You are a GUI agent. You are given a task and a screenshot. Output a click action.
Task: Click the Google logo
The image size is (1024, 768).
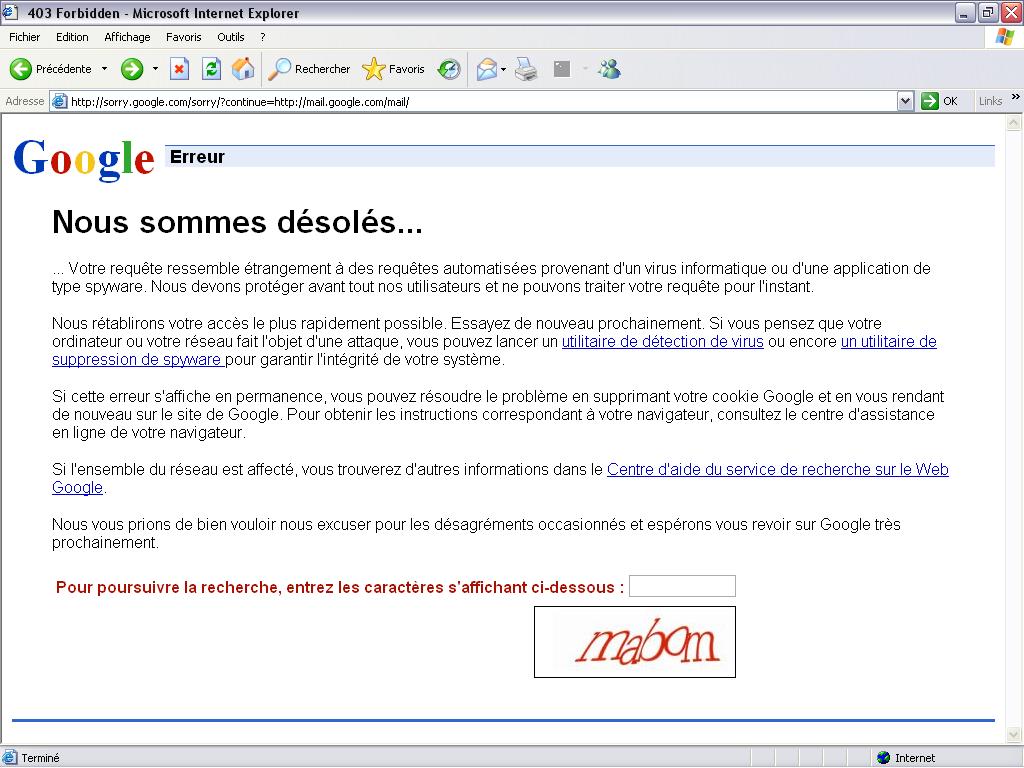pyautogui.click(x=84, y=159)
